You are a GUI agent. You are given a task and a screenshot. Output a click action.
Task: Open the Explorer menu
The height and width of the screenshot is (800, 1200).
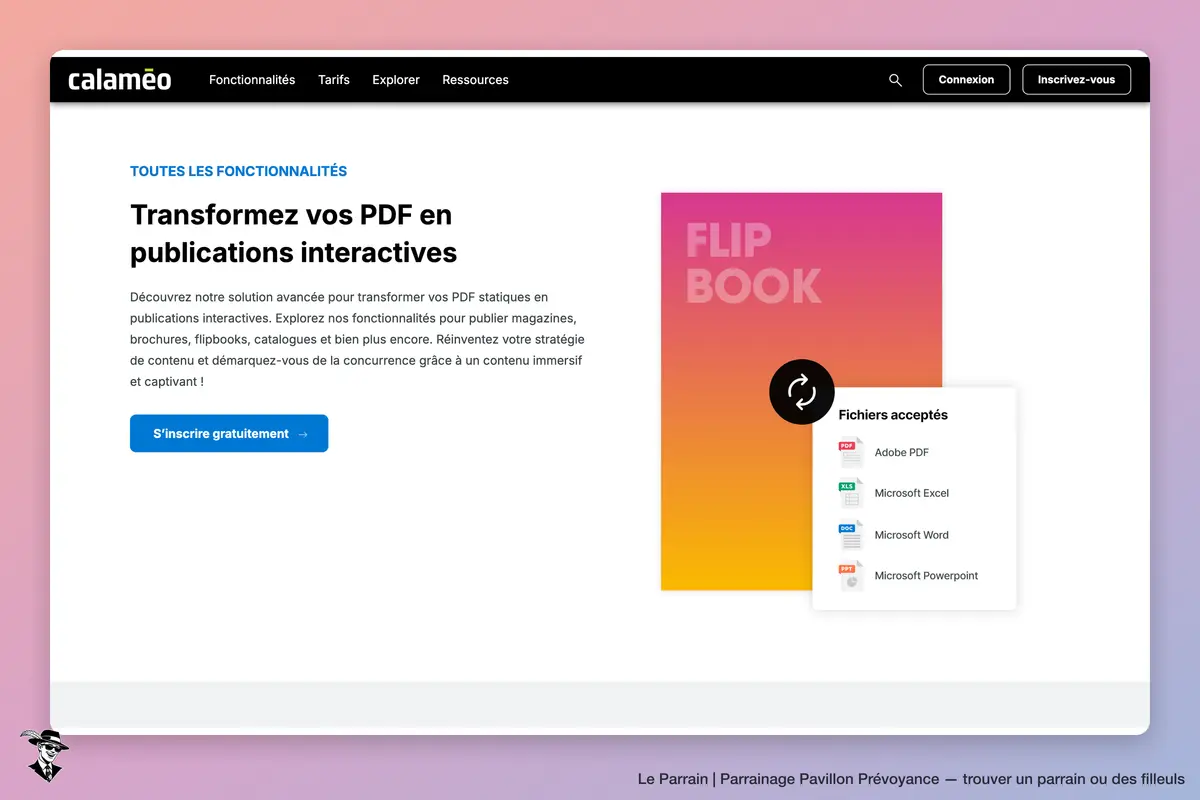point(396,80)
